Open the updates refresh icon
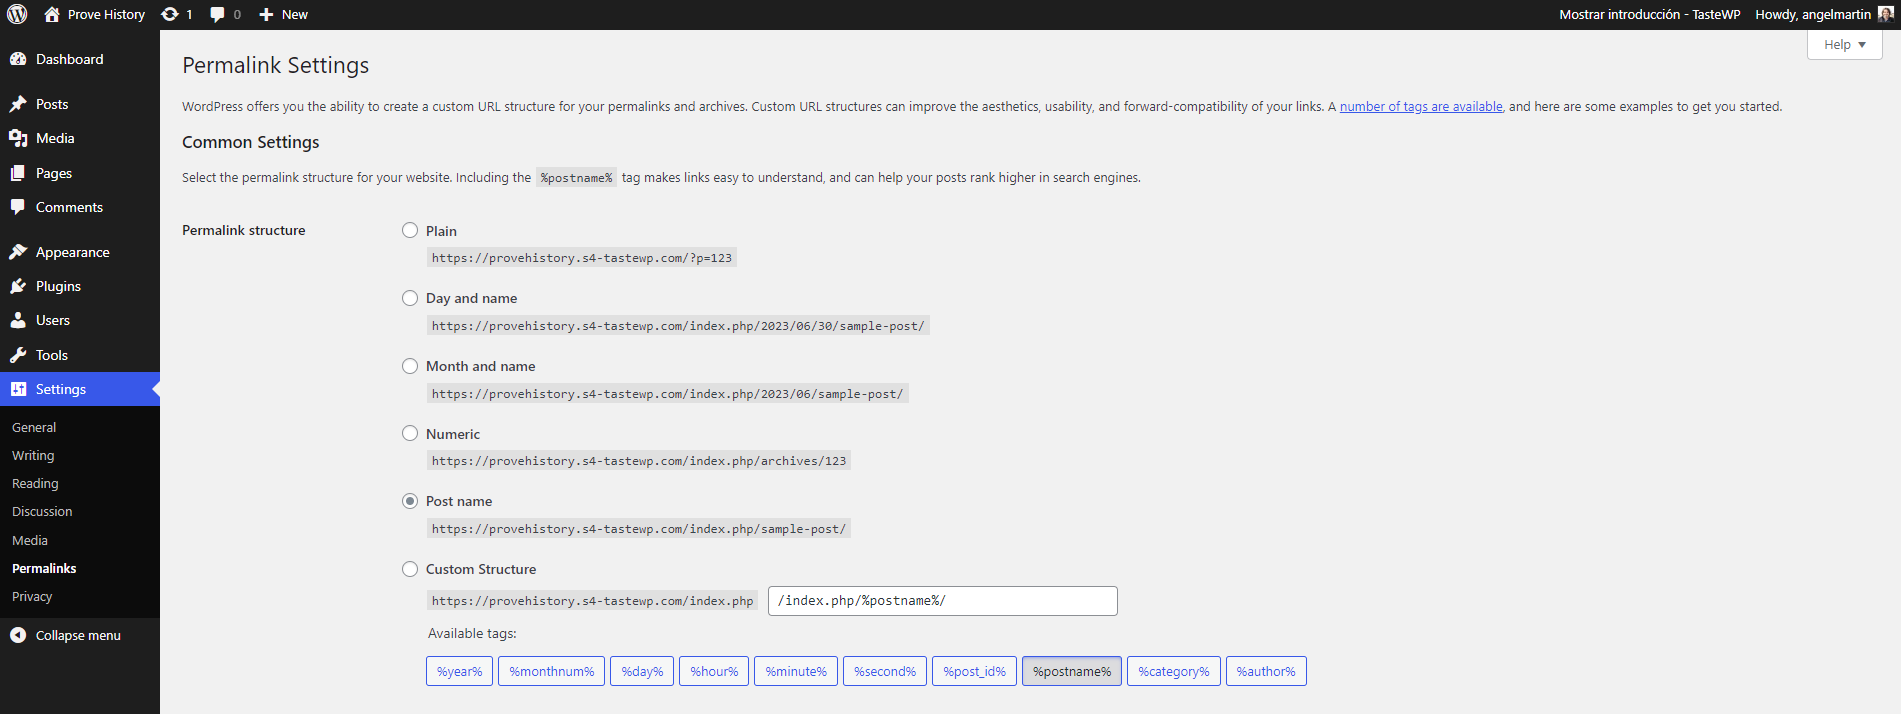Screen dimensions: 1901x714 (170, 14)
